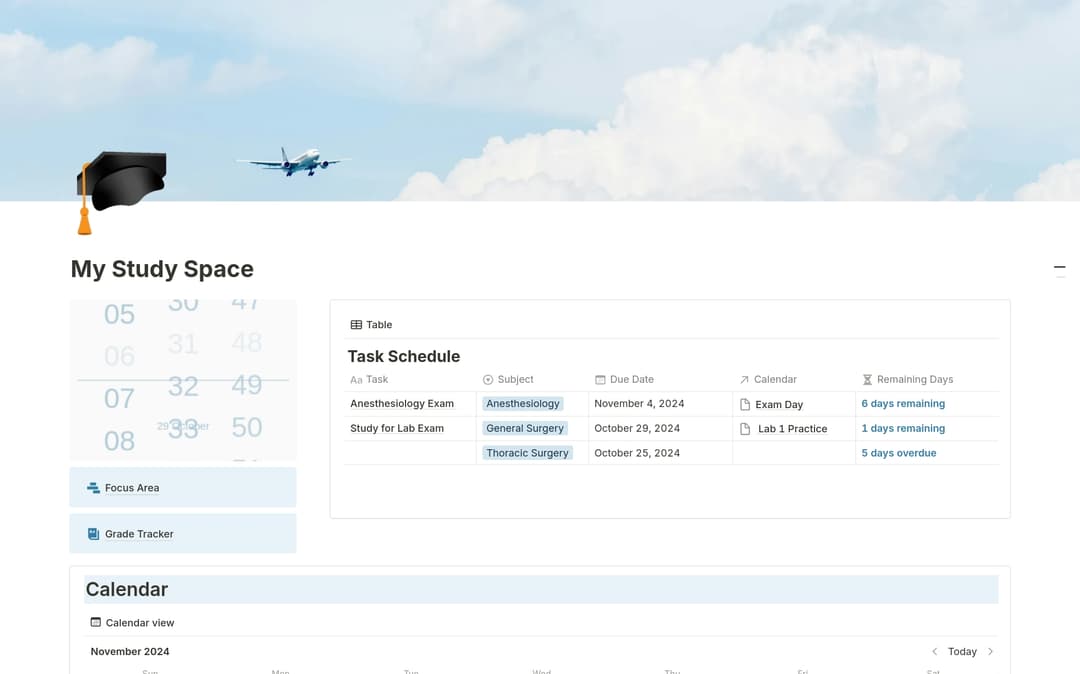Click the Today button in the calendar
Screen dimensions: 1080x674
(962, 651)
